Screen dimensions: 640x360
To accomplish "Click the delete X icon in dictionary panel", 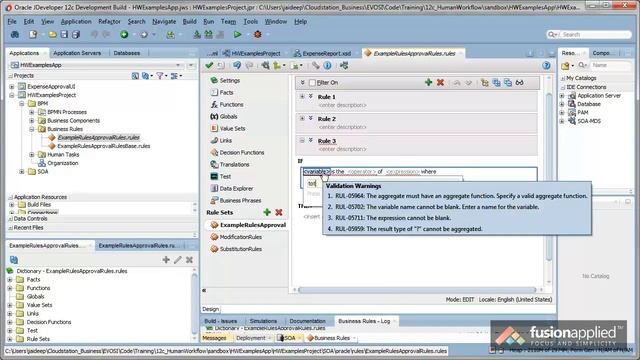I will point(189,260).
